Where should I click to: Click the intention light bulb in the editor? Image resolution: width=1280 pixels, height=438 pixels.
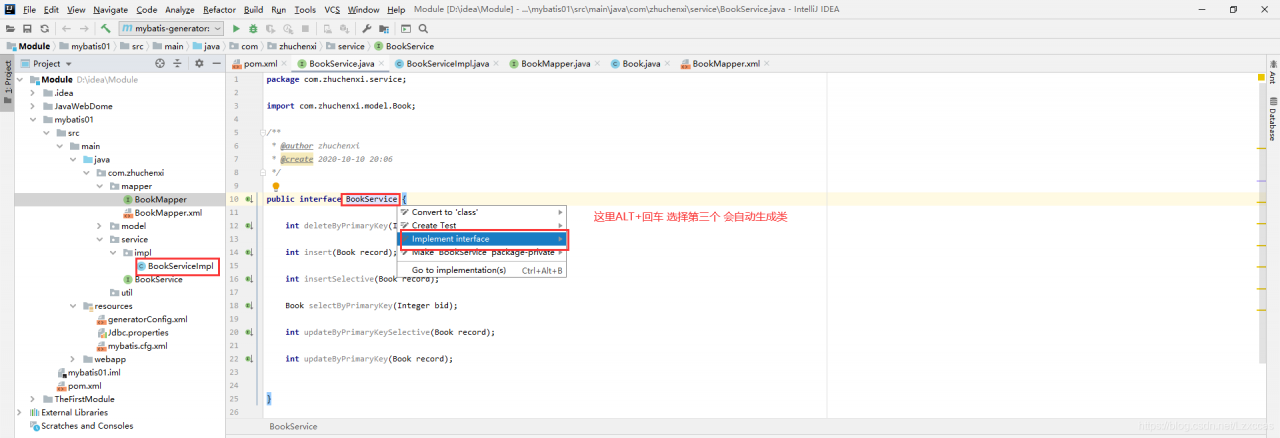(x=276, y=187)
